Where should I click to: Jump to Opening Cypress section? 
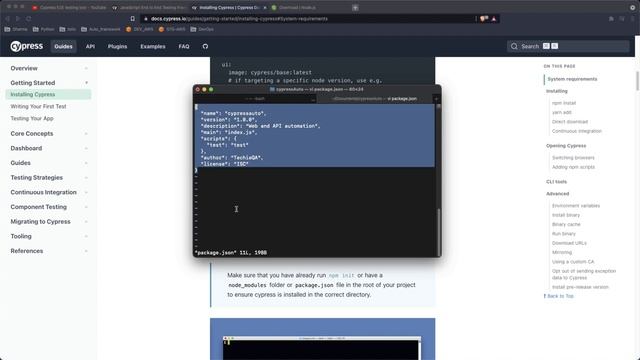pyautogui.click(x=566, y=146)
